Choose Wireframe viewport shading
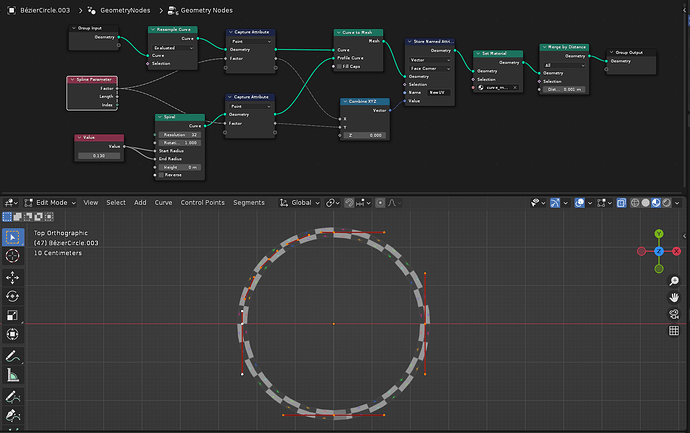This screenshot has height=433, width=690. [x=635, y=203]
